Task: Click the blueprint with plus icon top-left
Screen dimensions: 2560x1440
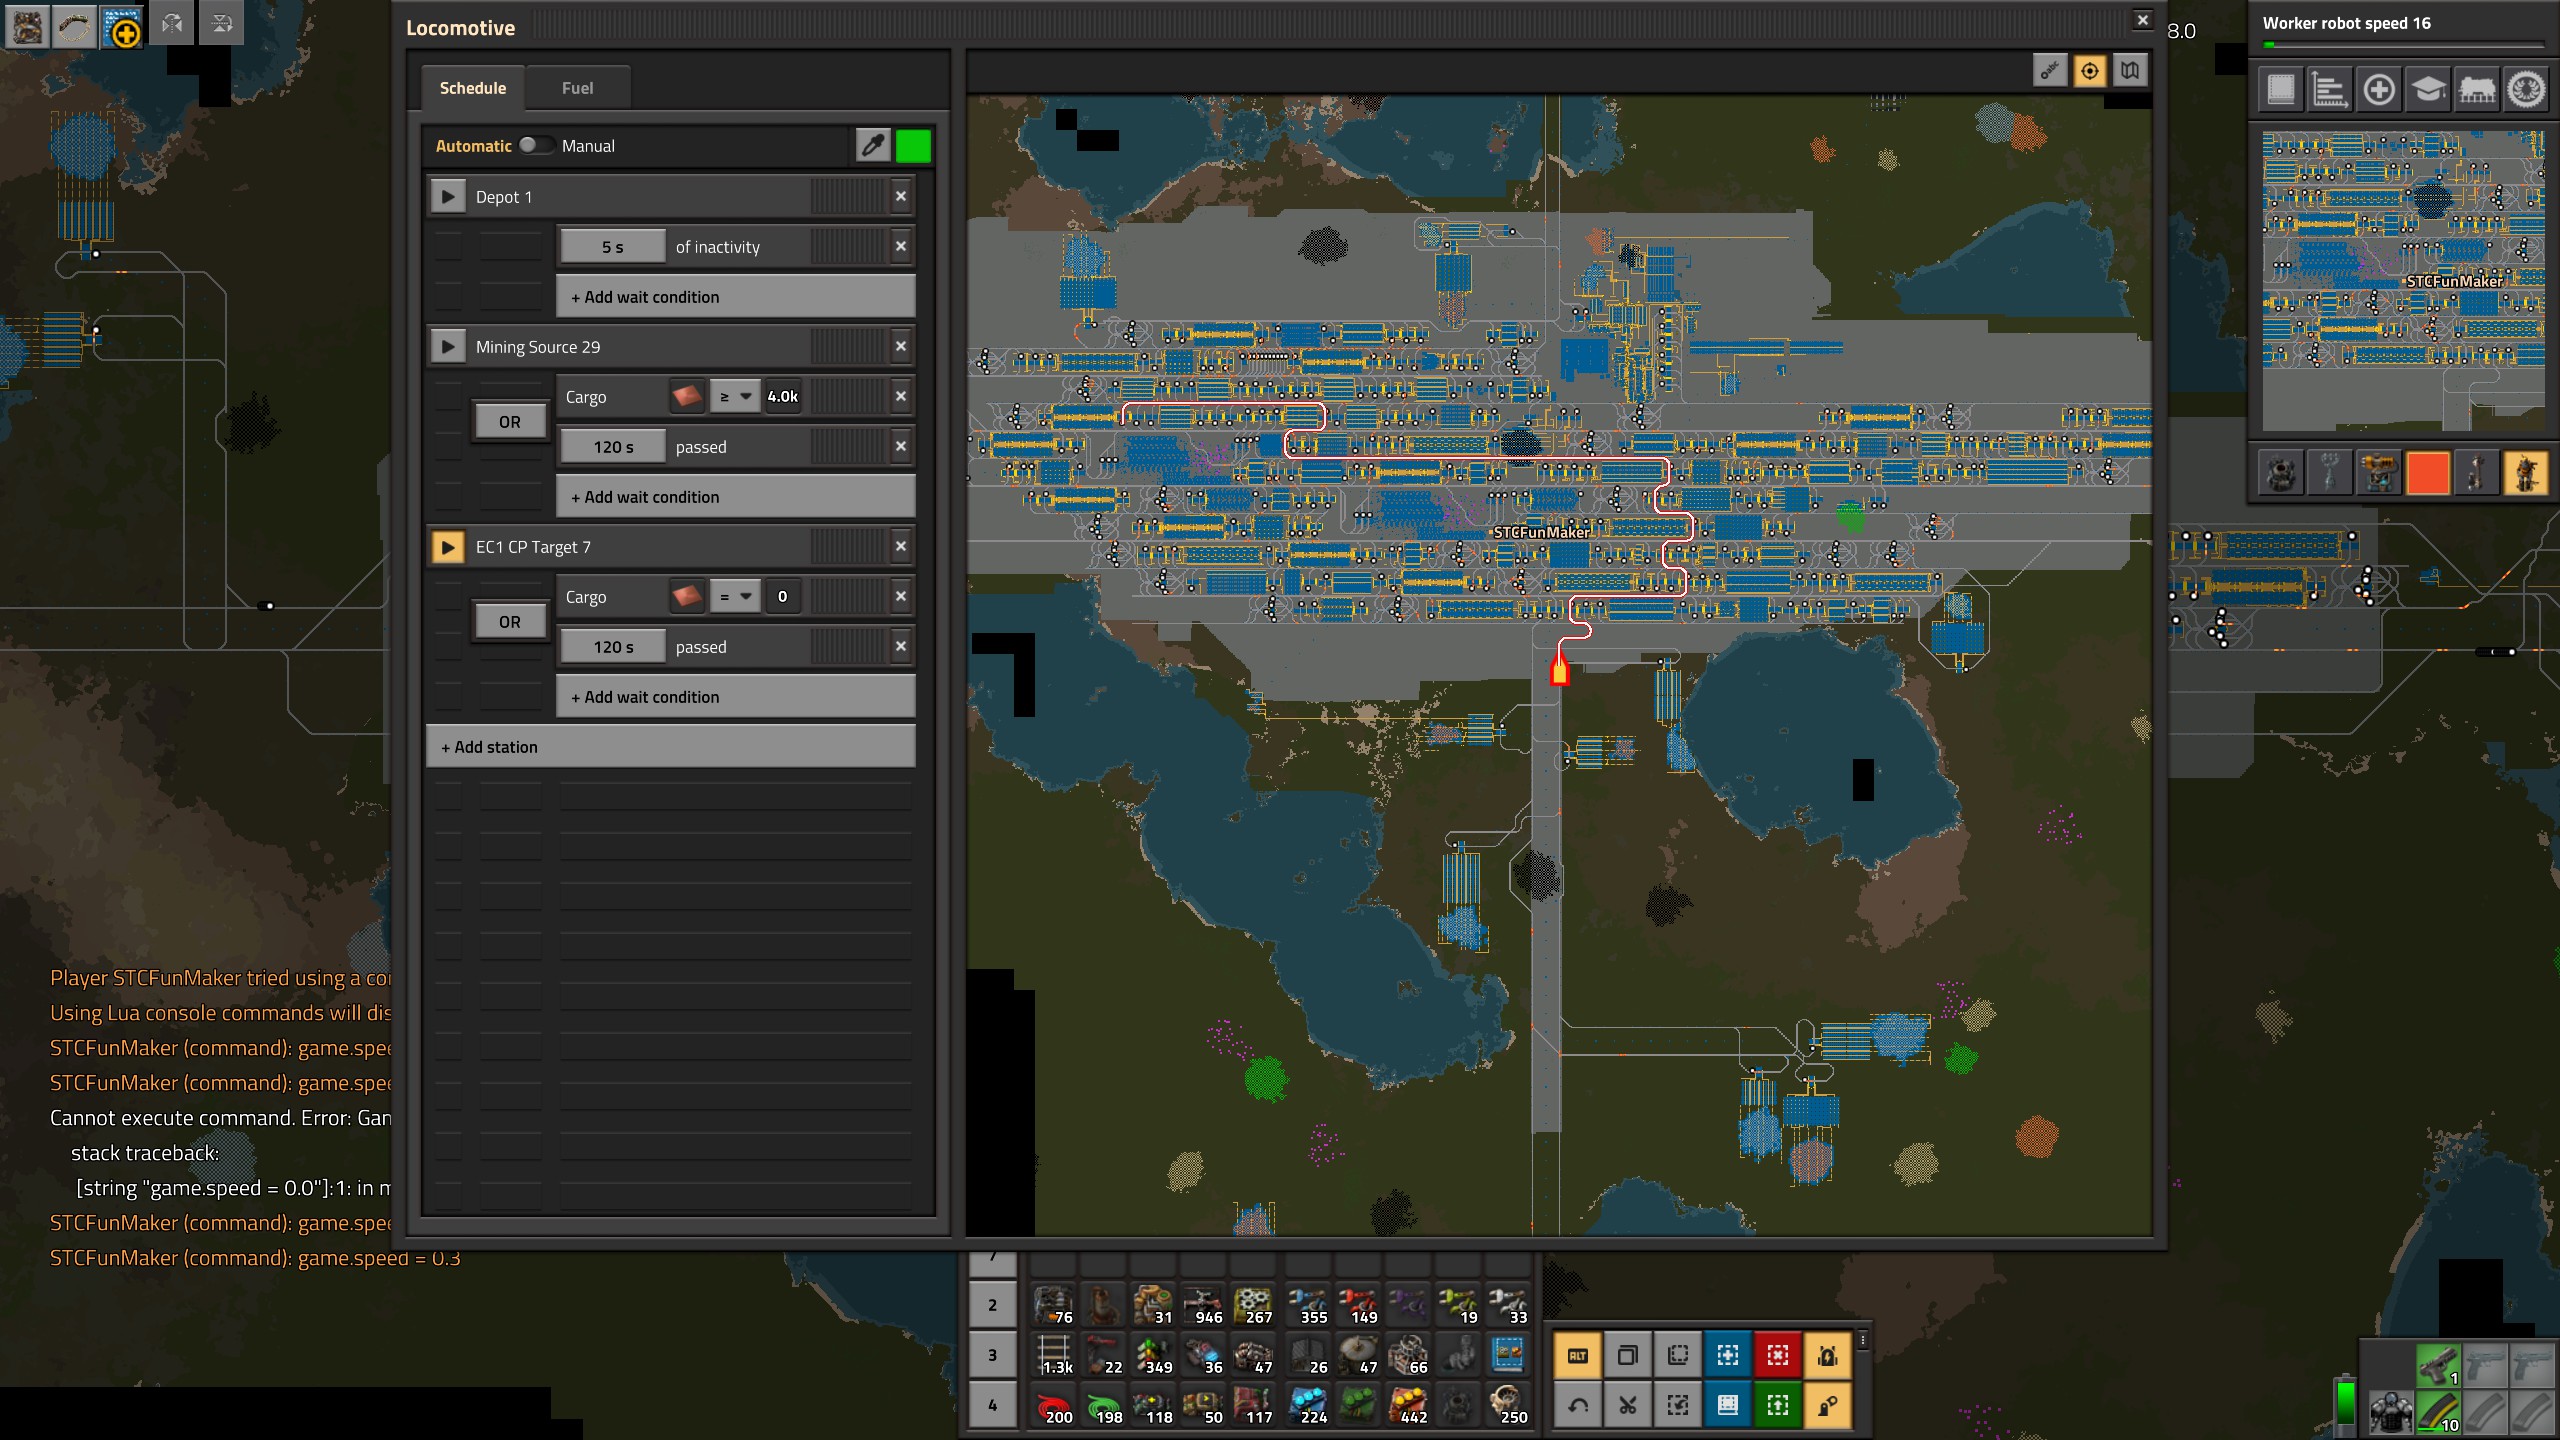Action: 123,26
